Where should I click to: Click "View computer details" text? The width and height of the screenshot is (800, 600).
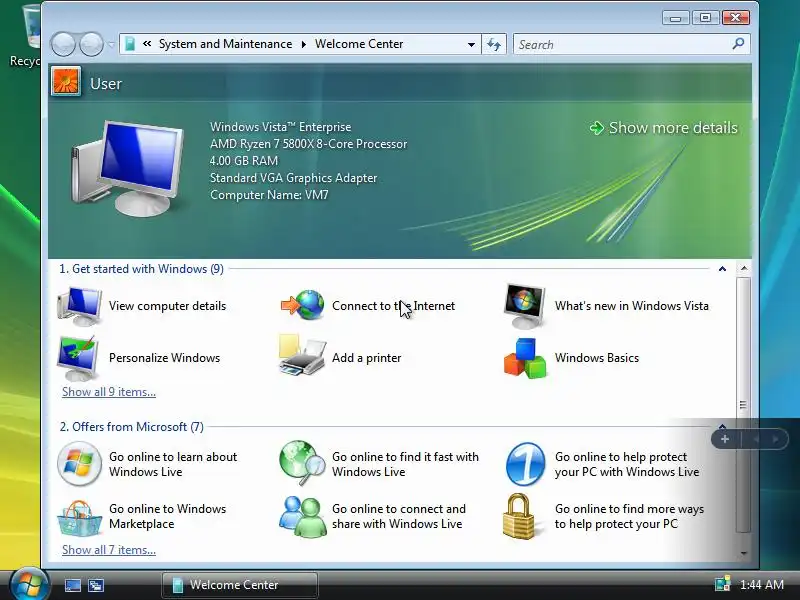click(x=167, y=306)
